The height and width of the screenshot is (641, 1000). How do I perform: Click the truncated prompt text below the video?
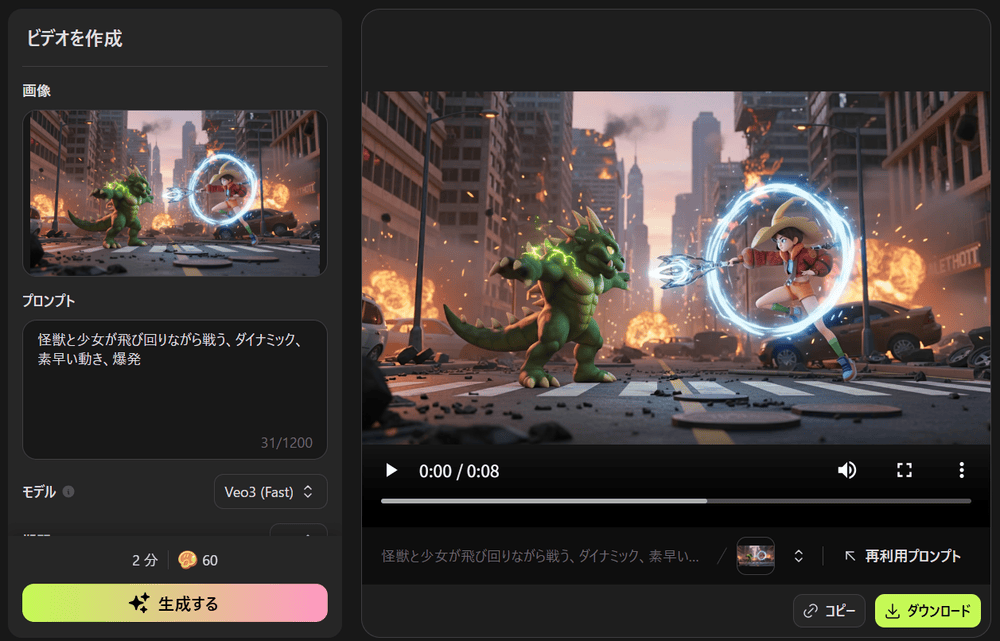pyautogui.click(x=540, y=556)
